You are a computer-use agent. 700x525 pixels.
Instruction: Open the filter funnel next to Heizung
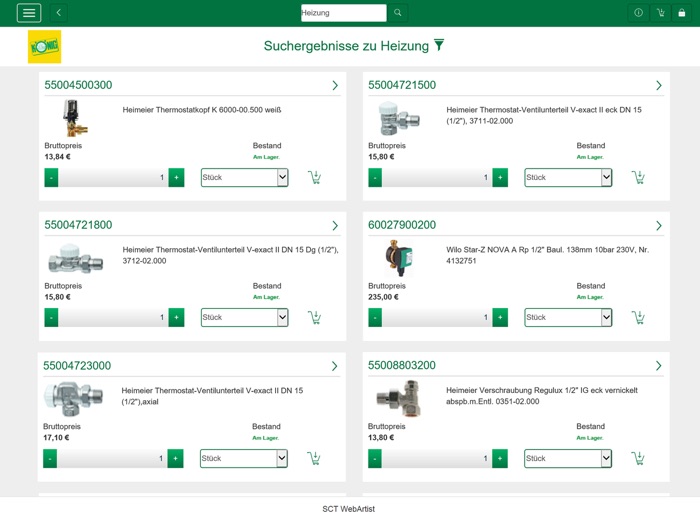438,45
